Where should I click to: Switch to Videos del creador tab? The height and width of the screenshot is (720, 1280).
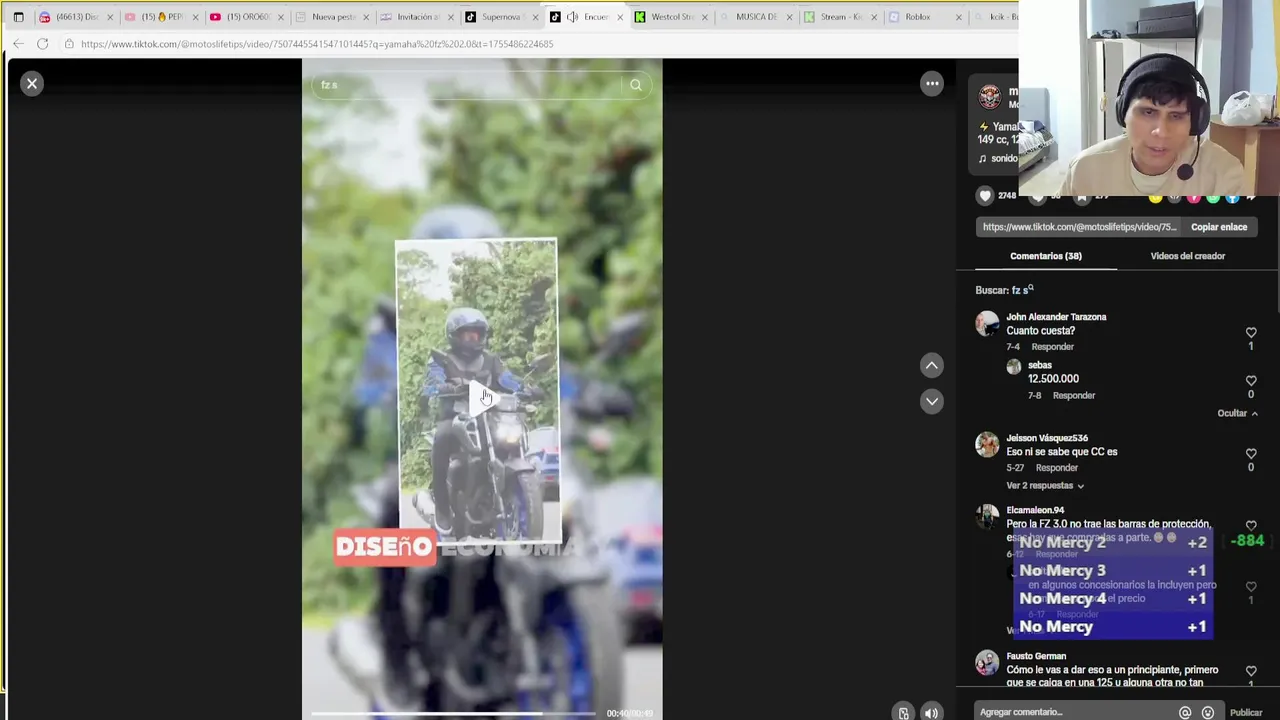tap(1188, 256)
